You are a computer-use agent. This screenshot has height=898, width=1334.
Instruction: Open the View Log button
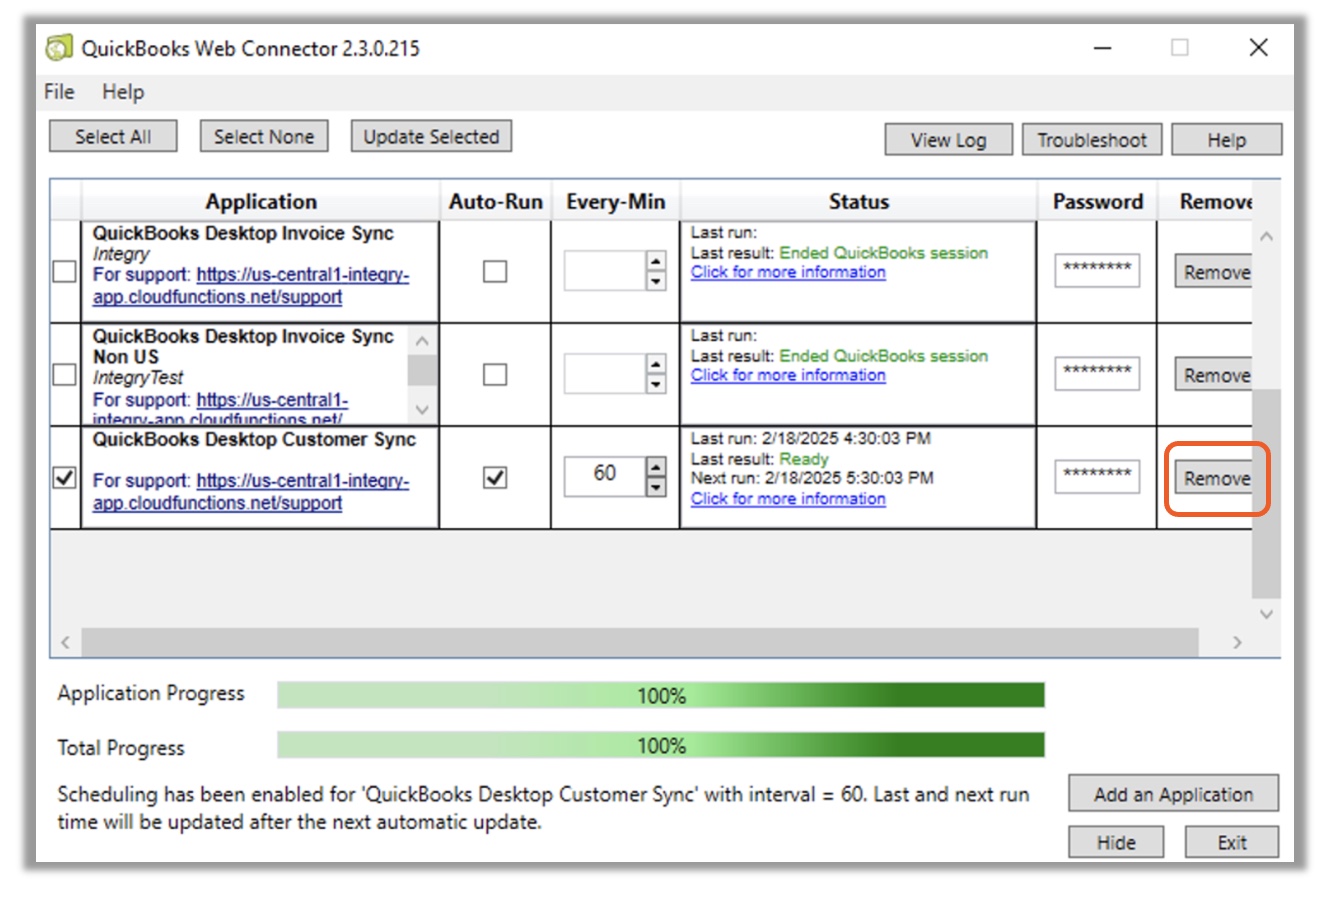(x=948, y=140)
